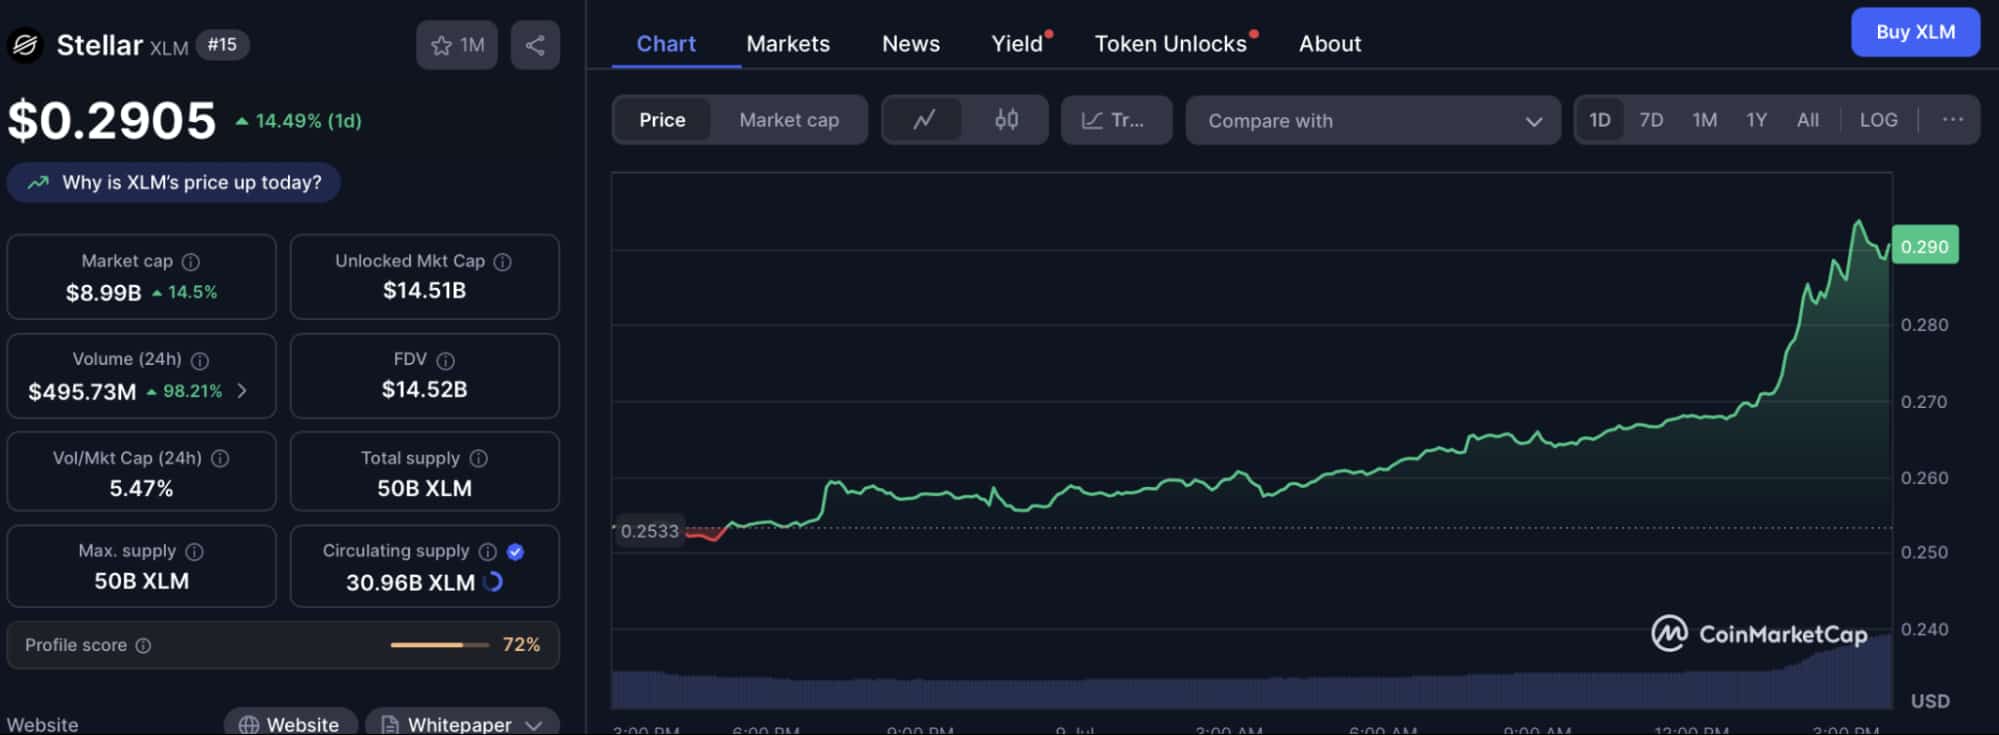
Task: Click the 0.2533 opening price label
Action: click(x=649, y=531)
